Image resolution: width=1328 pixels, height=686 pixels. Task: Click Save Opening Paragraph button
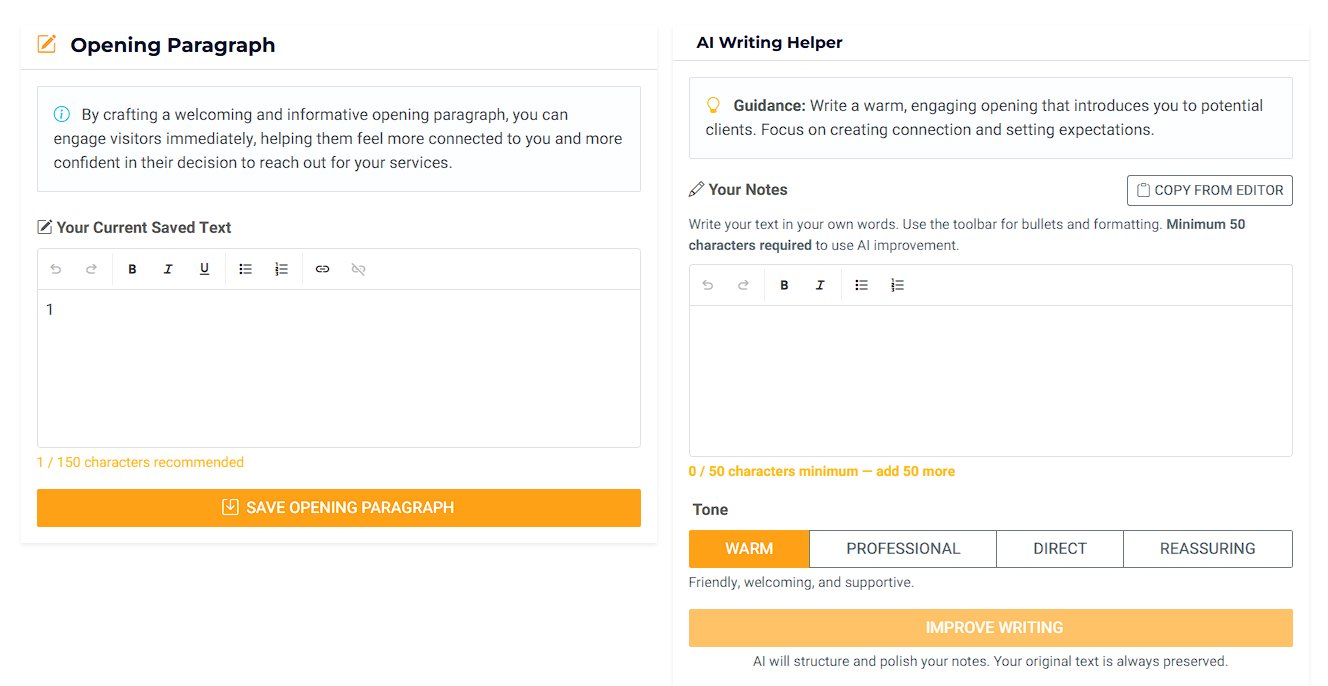tap(339, 508)
